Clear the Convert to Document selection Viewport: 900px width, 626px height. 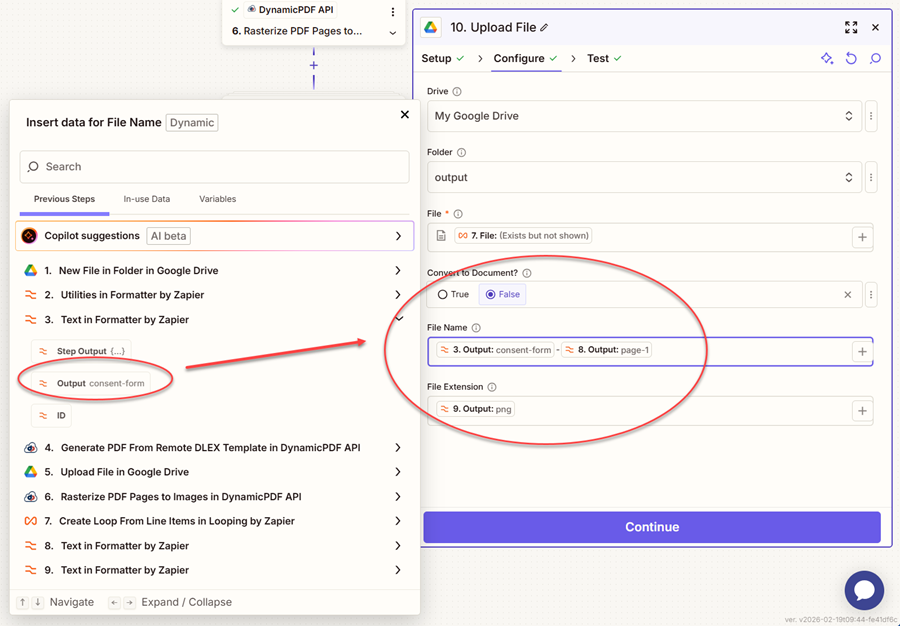(x=847, y=295)
